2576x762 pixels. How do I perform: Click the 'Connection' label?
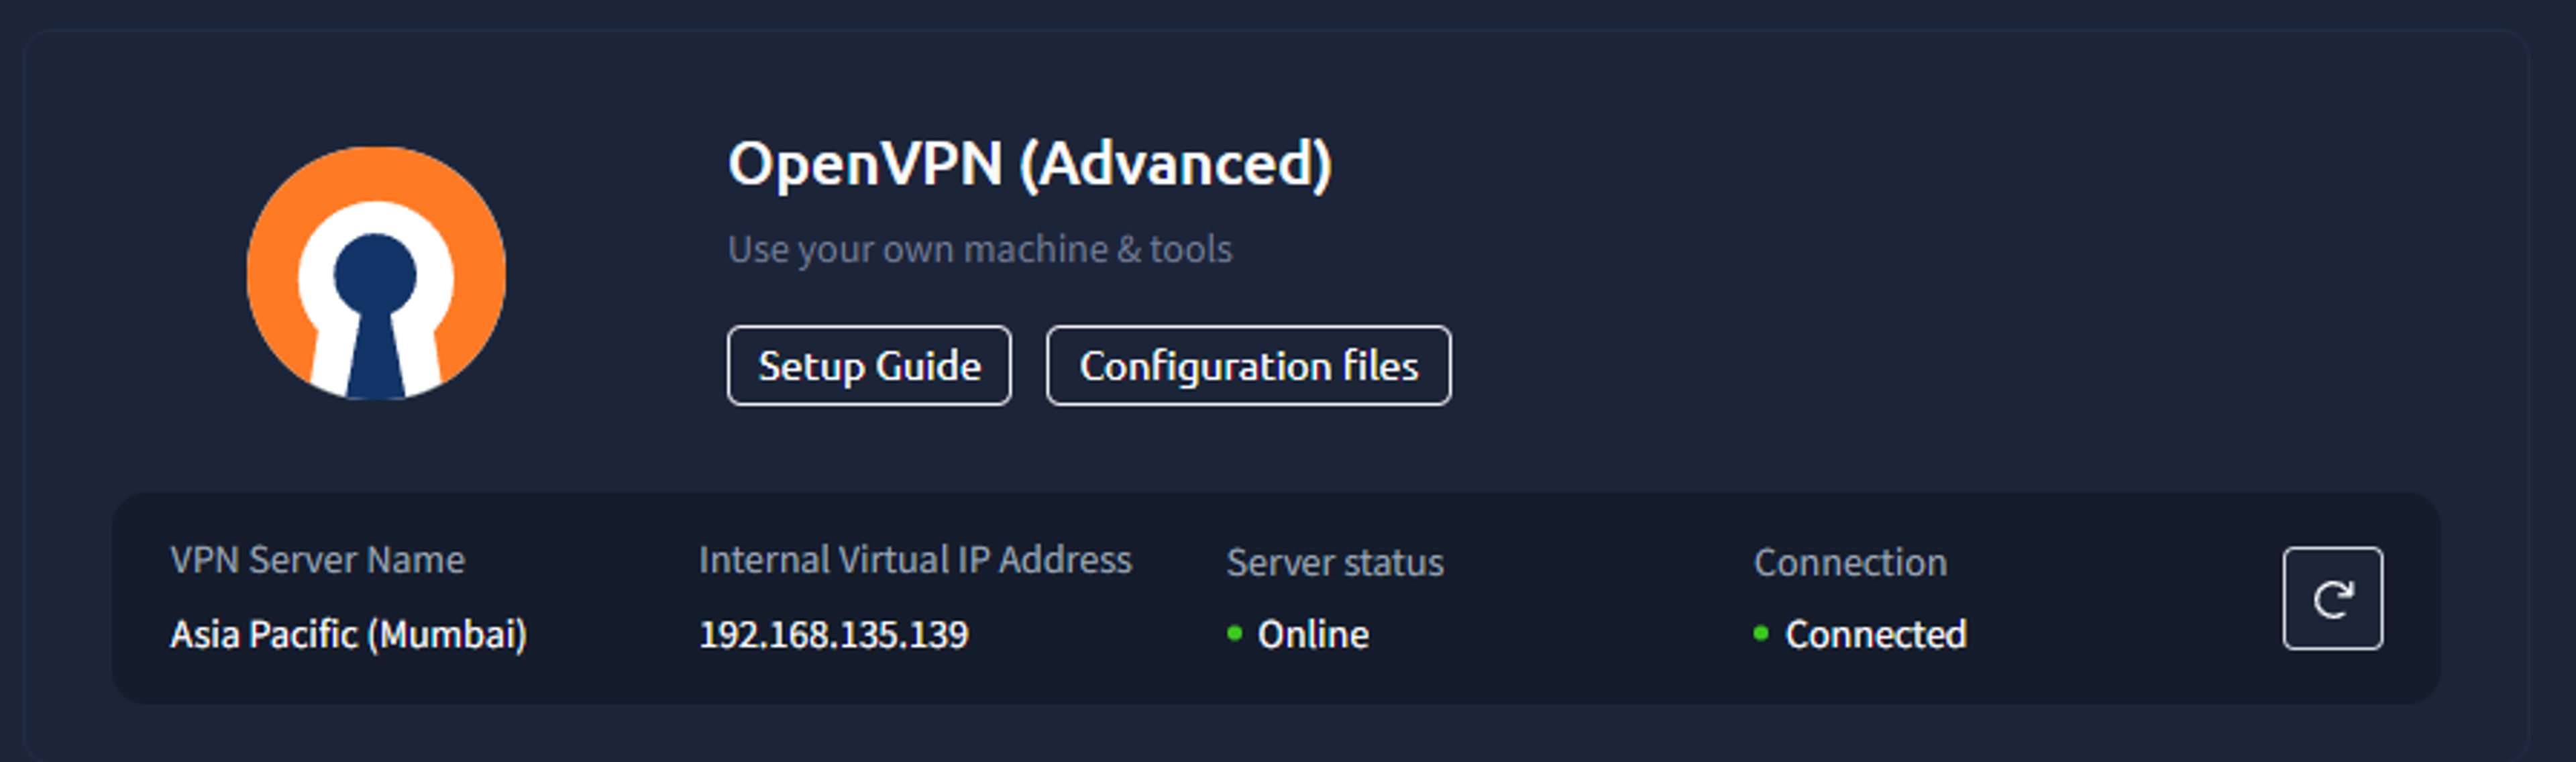pos(1850,562)
